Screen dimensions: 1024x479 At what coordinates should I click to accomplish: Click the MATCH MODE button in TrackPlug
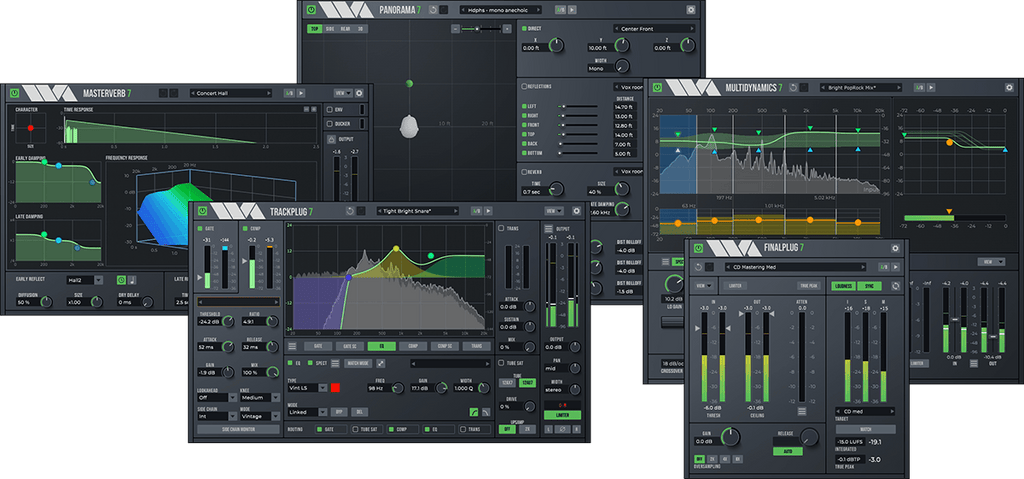pos(357,363)
